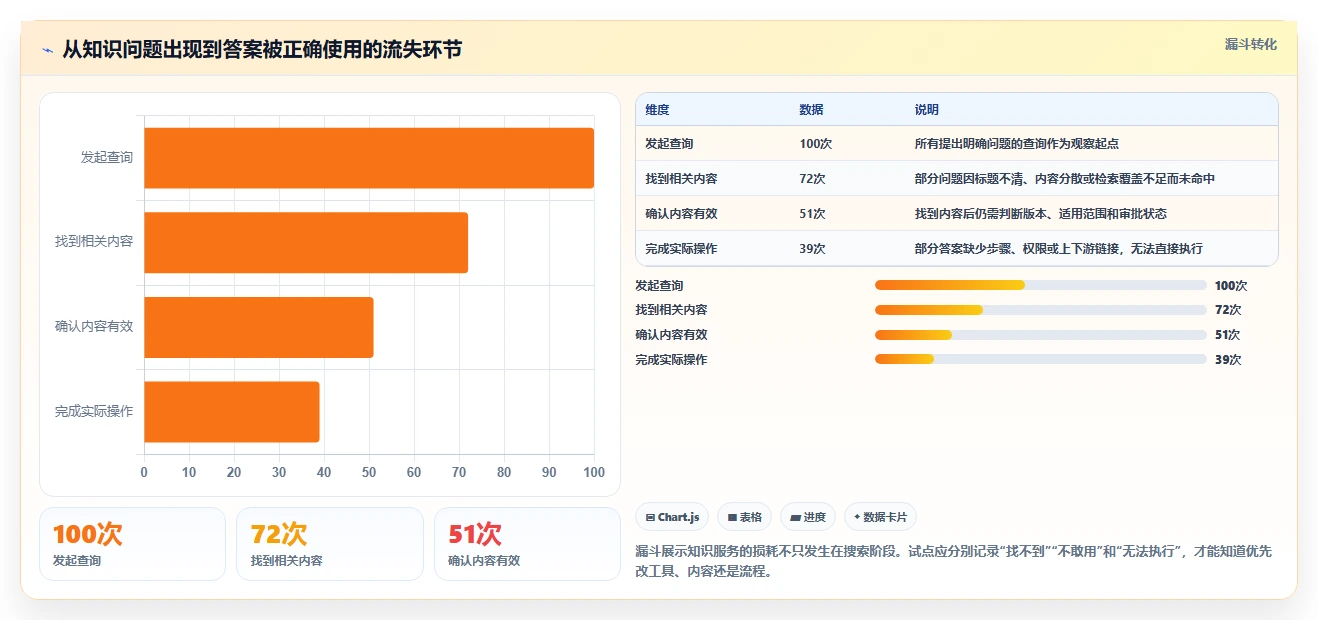
Task: Click the 漏斗转化 tag in the header
Action: pos(1250,44)
